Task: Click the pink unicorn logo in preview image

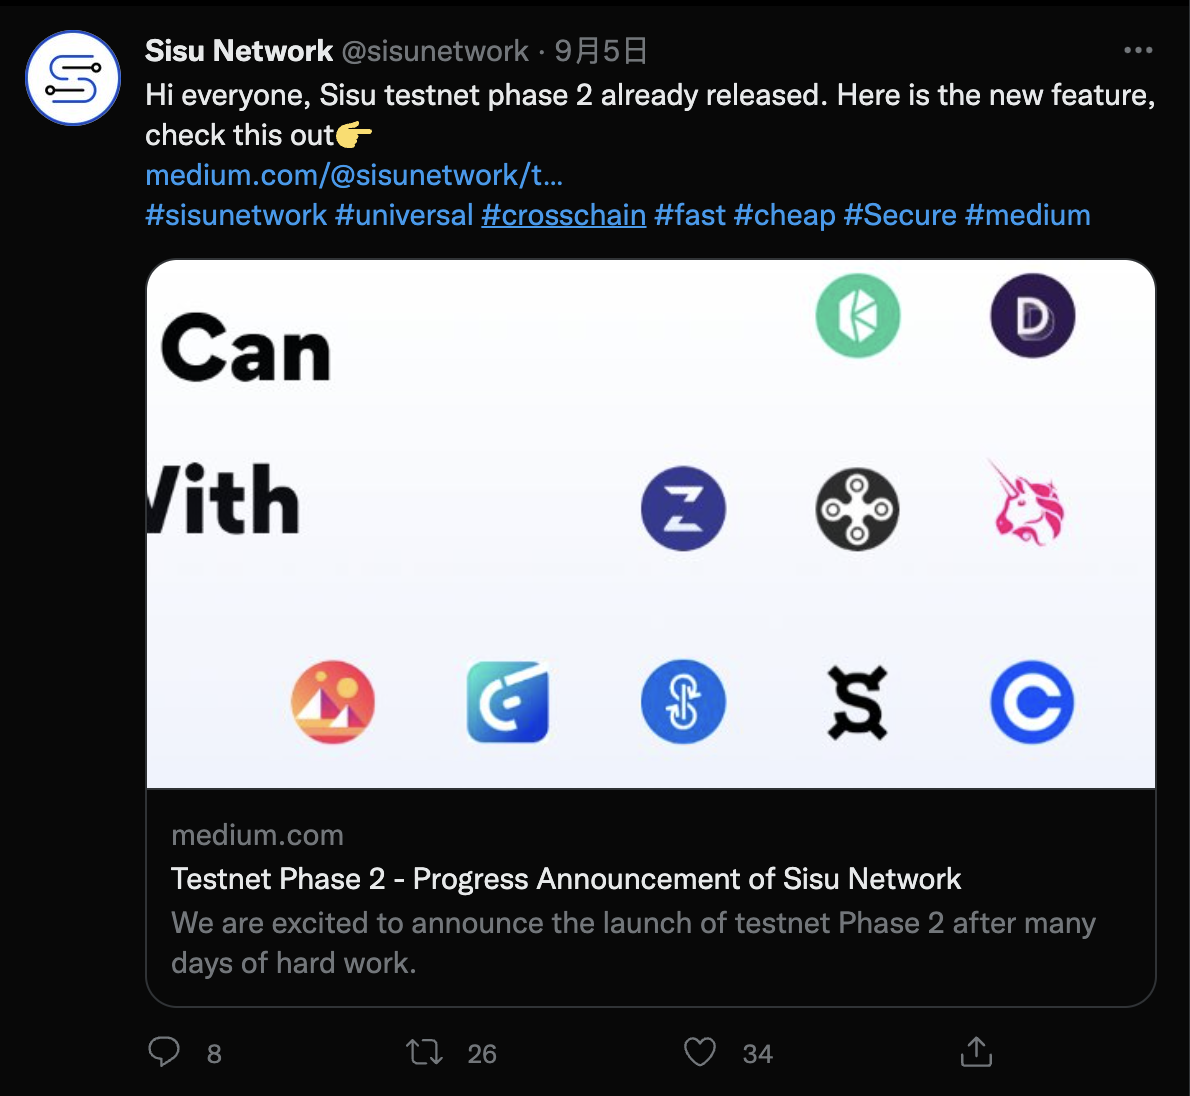Action: coord(1028,504)
